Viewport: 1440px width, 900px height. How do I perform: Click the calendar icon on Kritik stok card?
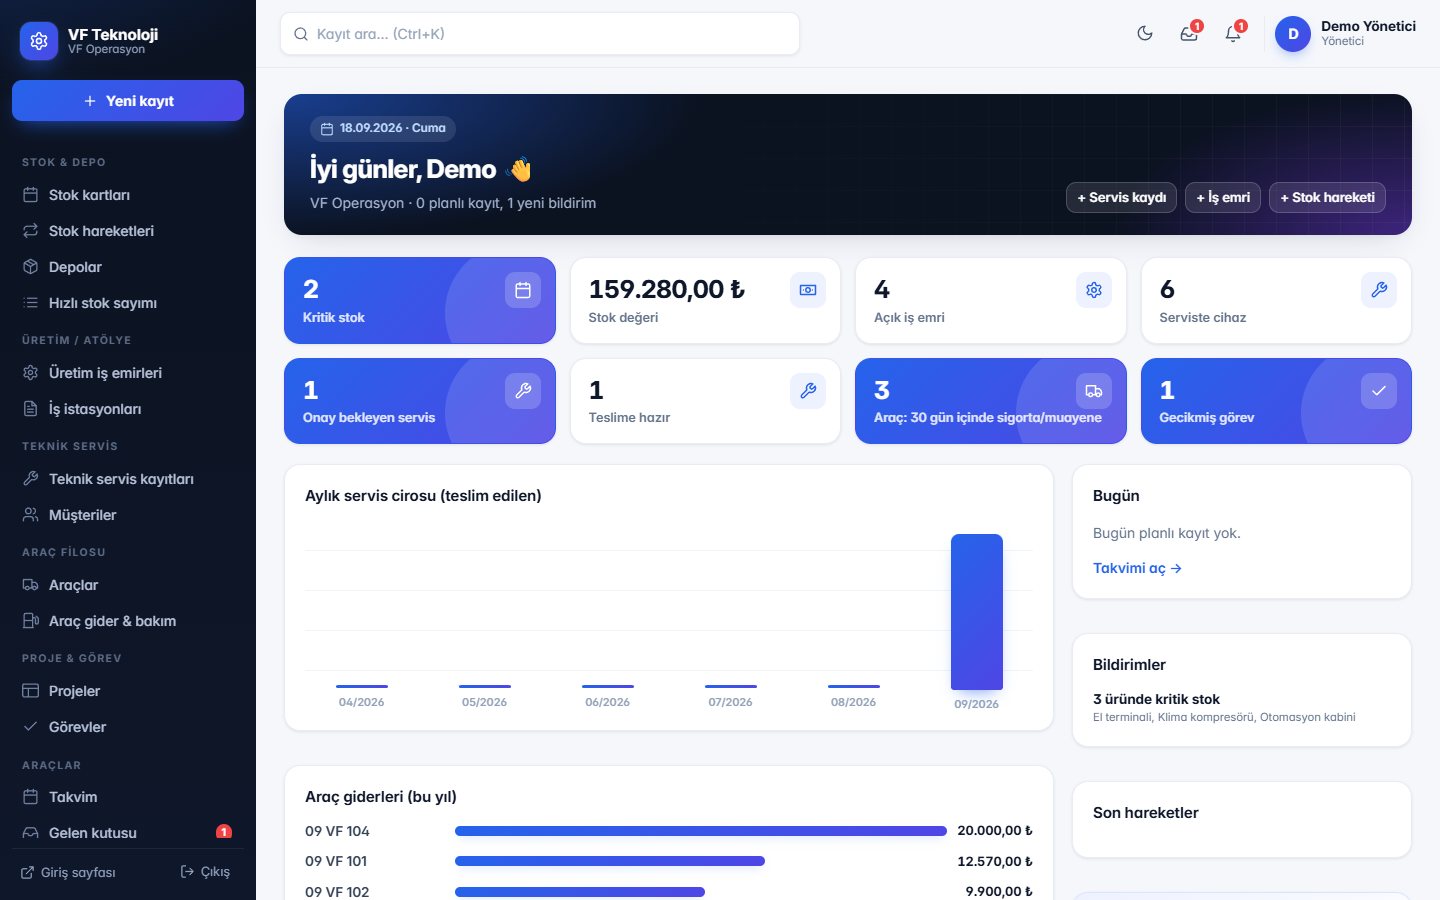coord(523,290)
